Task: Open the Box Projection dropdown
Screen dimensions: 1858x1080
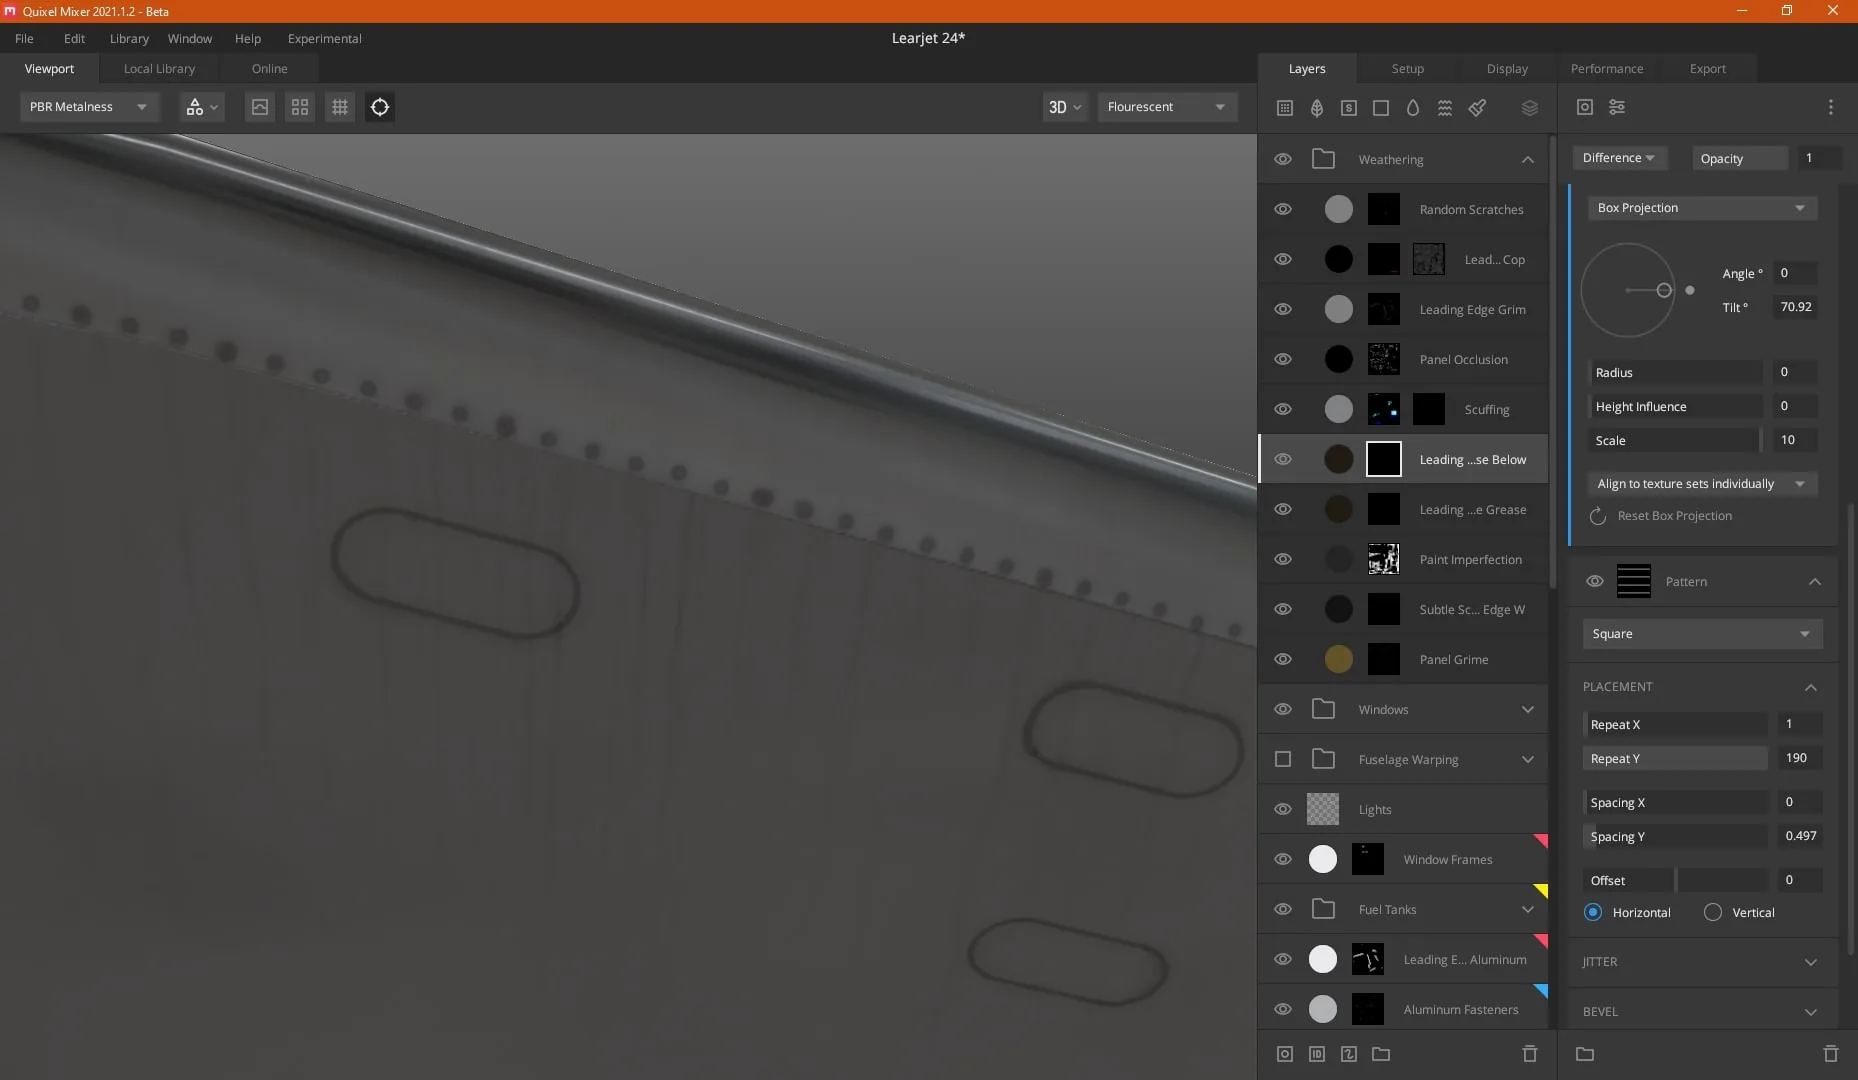Action: pos(1702,208)
